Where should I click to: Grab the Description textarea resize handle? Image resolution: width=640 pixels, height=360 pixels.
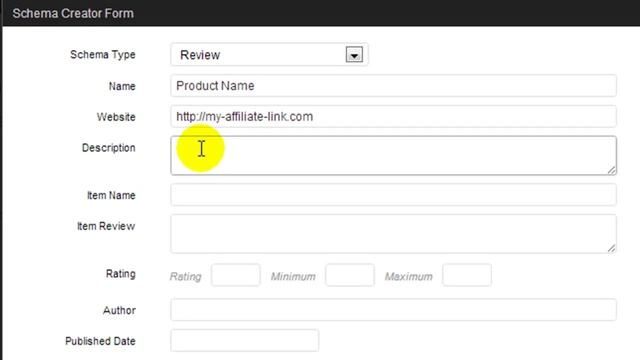point(611,170)
